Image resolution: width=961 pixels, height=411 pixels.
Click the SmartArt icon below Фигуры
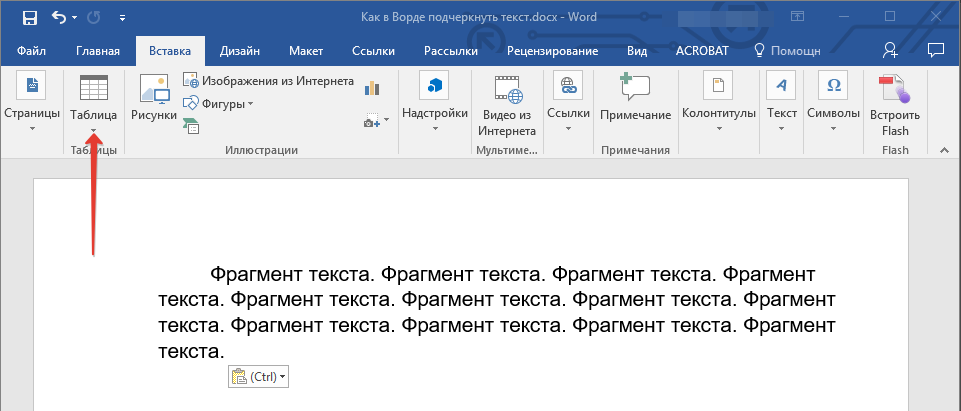190,125
